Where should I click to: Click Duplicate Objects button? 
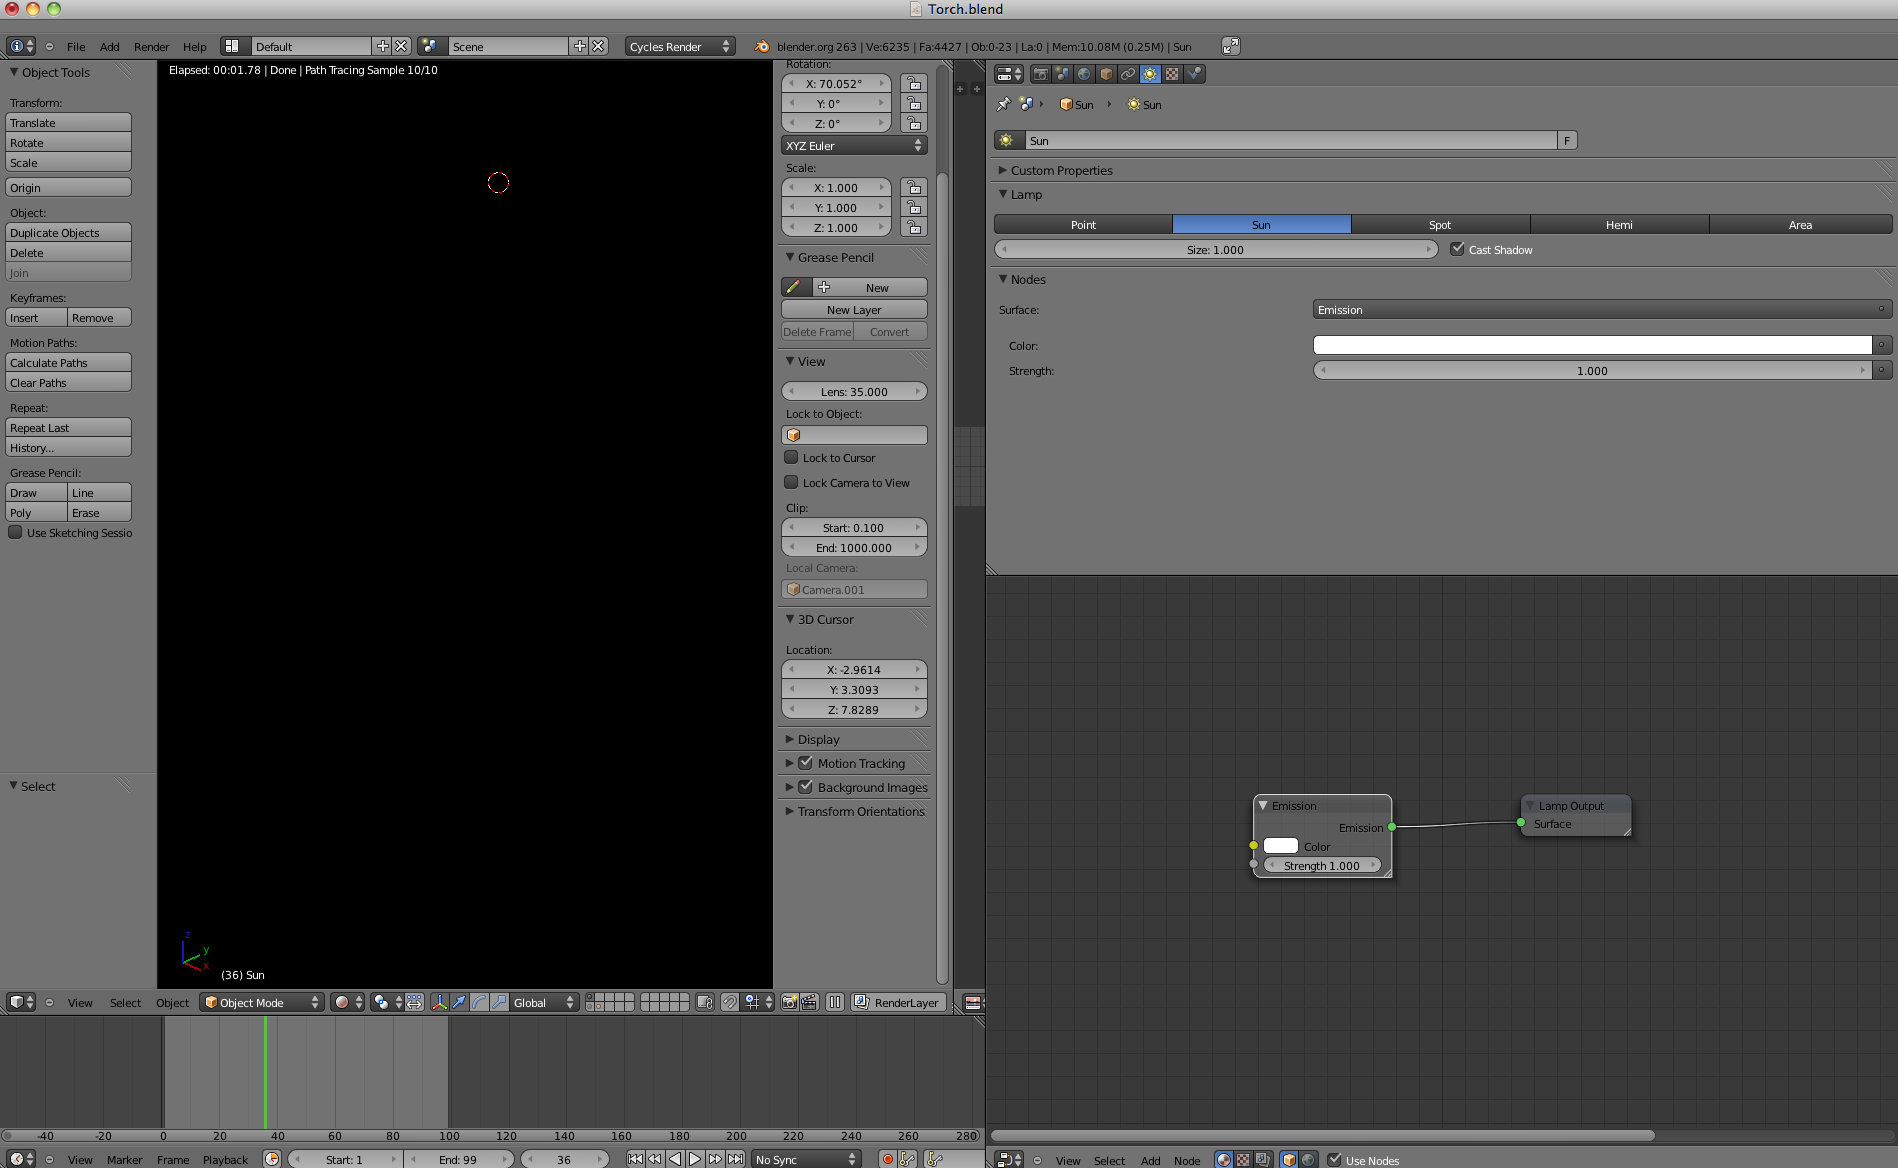click(x=68, y=232)
